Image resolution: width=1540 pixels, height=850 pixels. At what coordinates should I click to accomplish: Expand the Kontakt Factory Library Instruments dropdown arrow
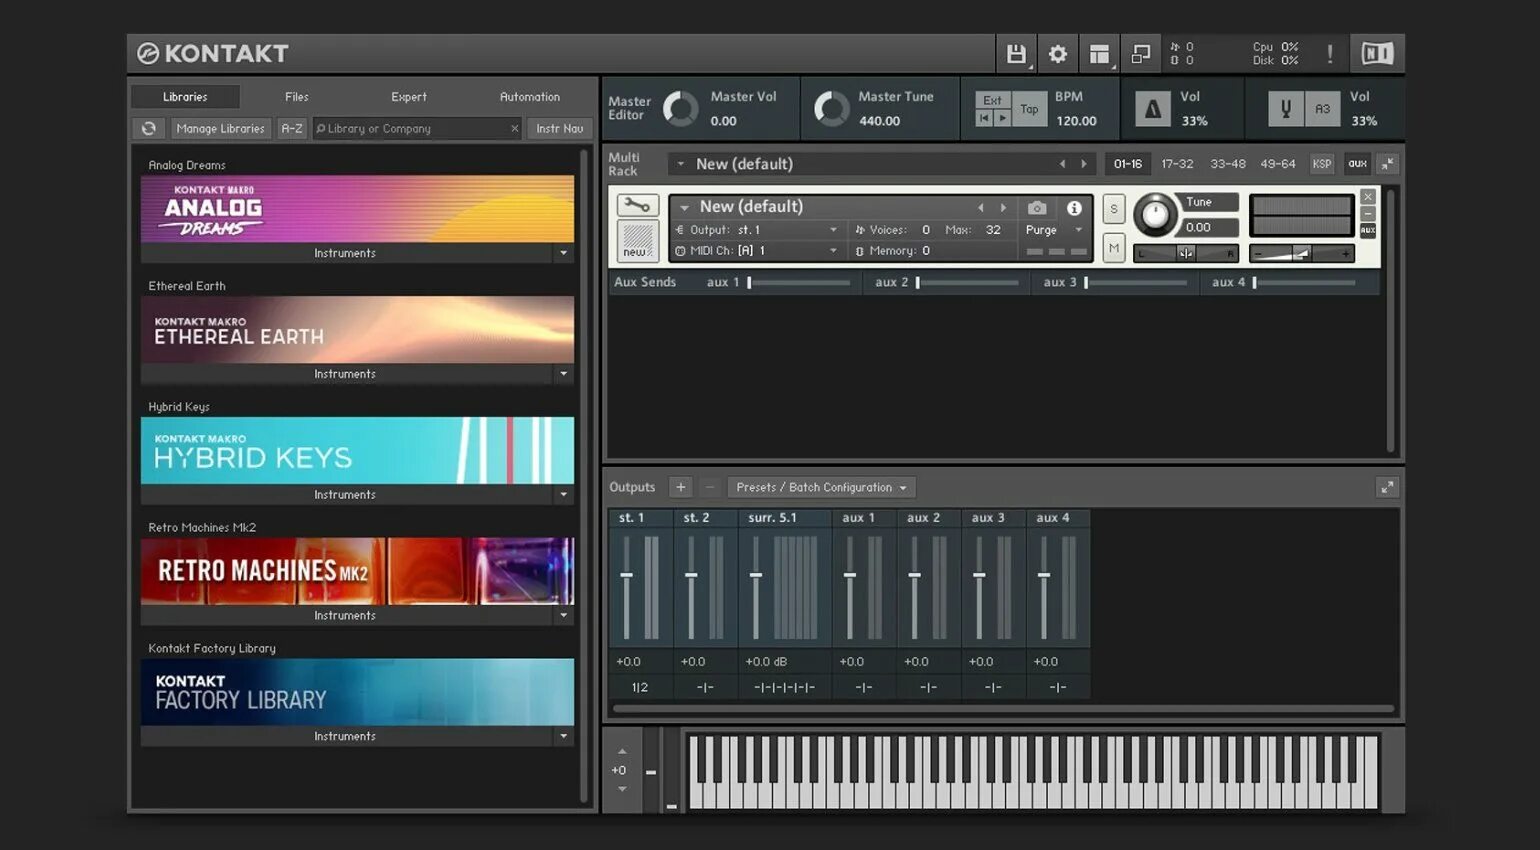pos(564,737)
